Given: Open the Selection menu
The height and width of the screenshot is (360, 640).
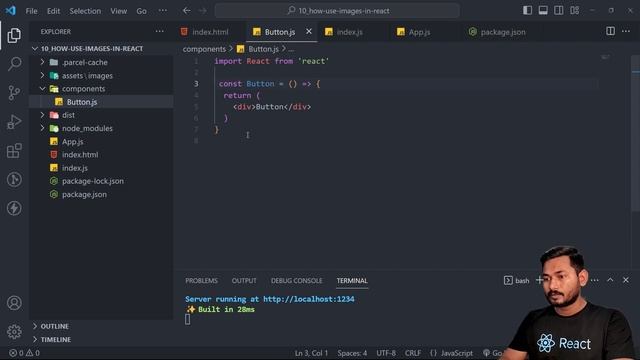Looking at the screenshot, I should [x=85, y=11].
